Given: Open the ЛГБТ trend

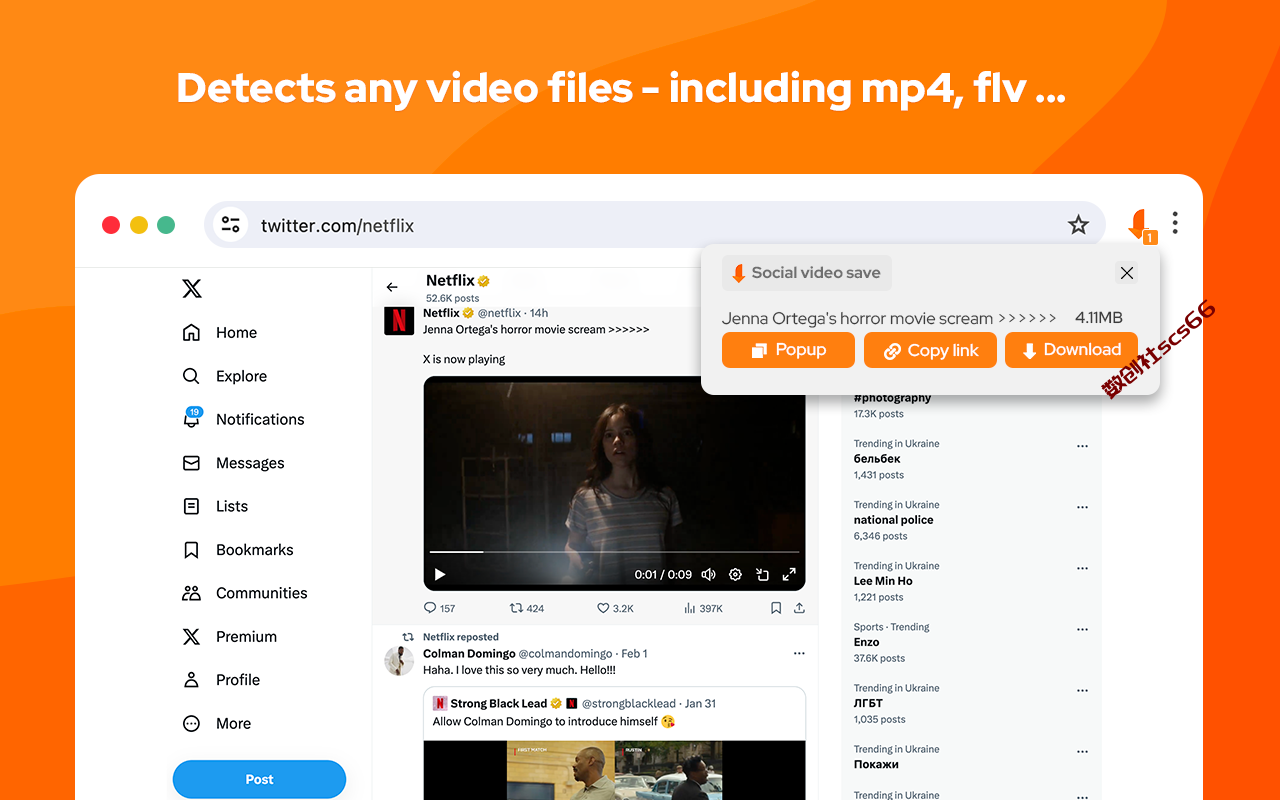Looking at the screenshot, I should [868, 703].
